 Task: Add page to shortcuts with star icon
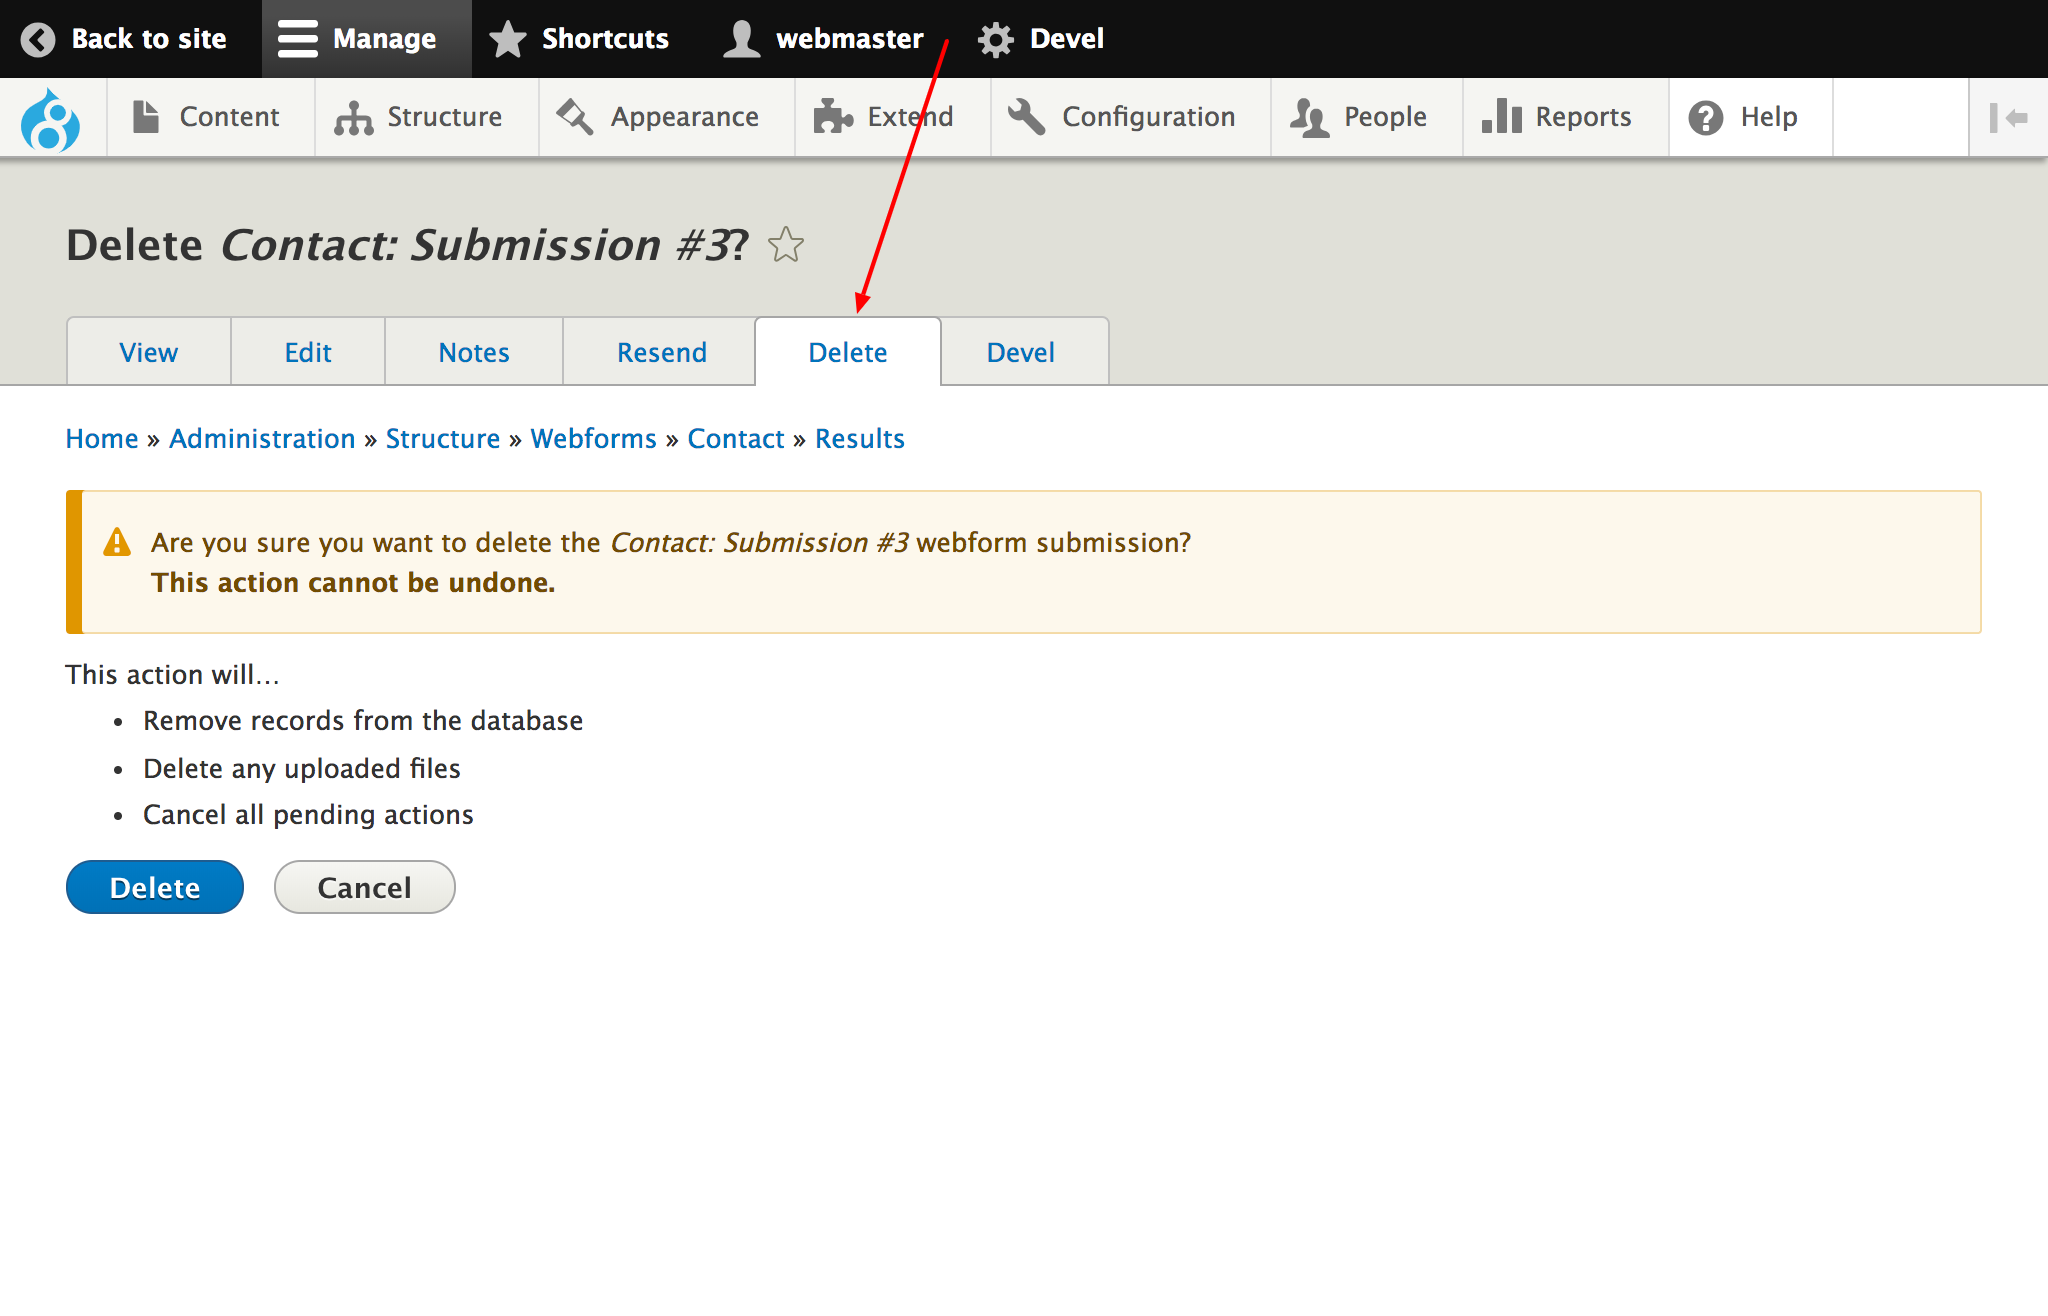786,245
